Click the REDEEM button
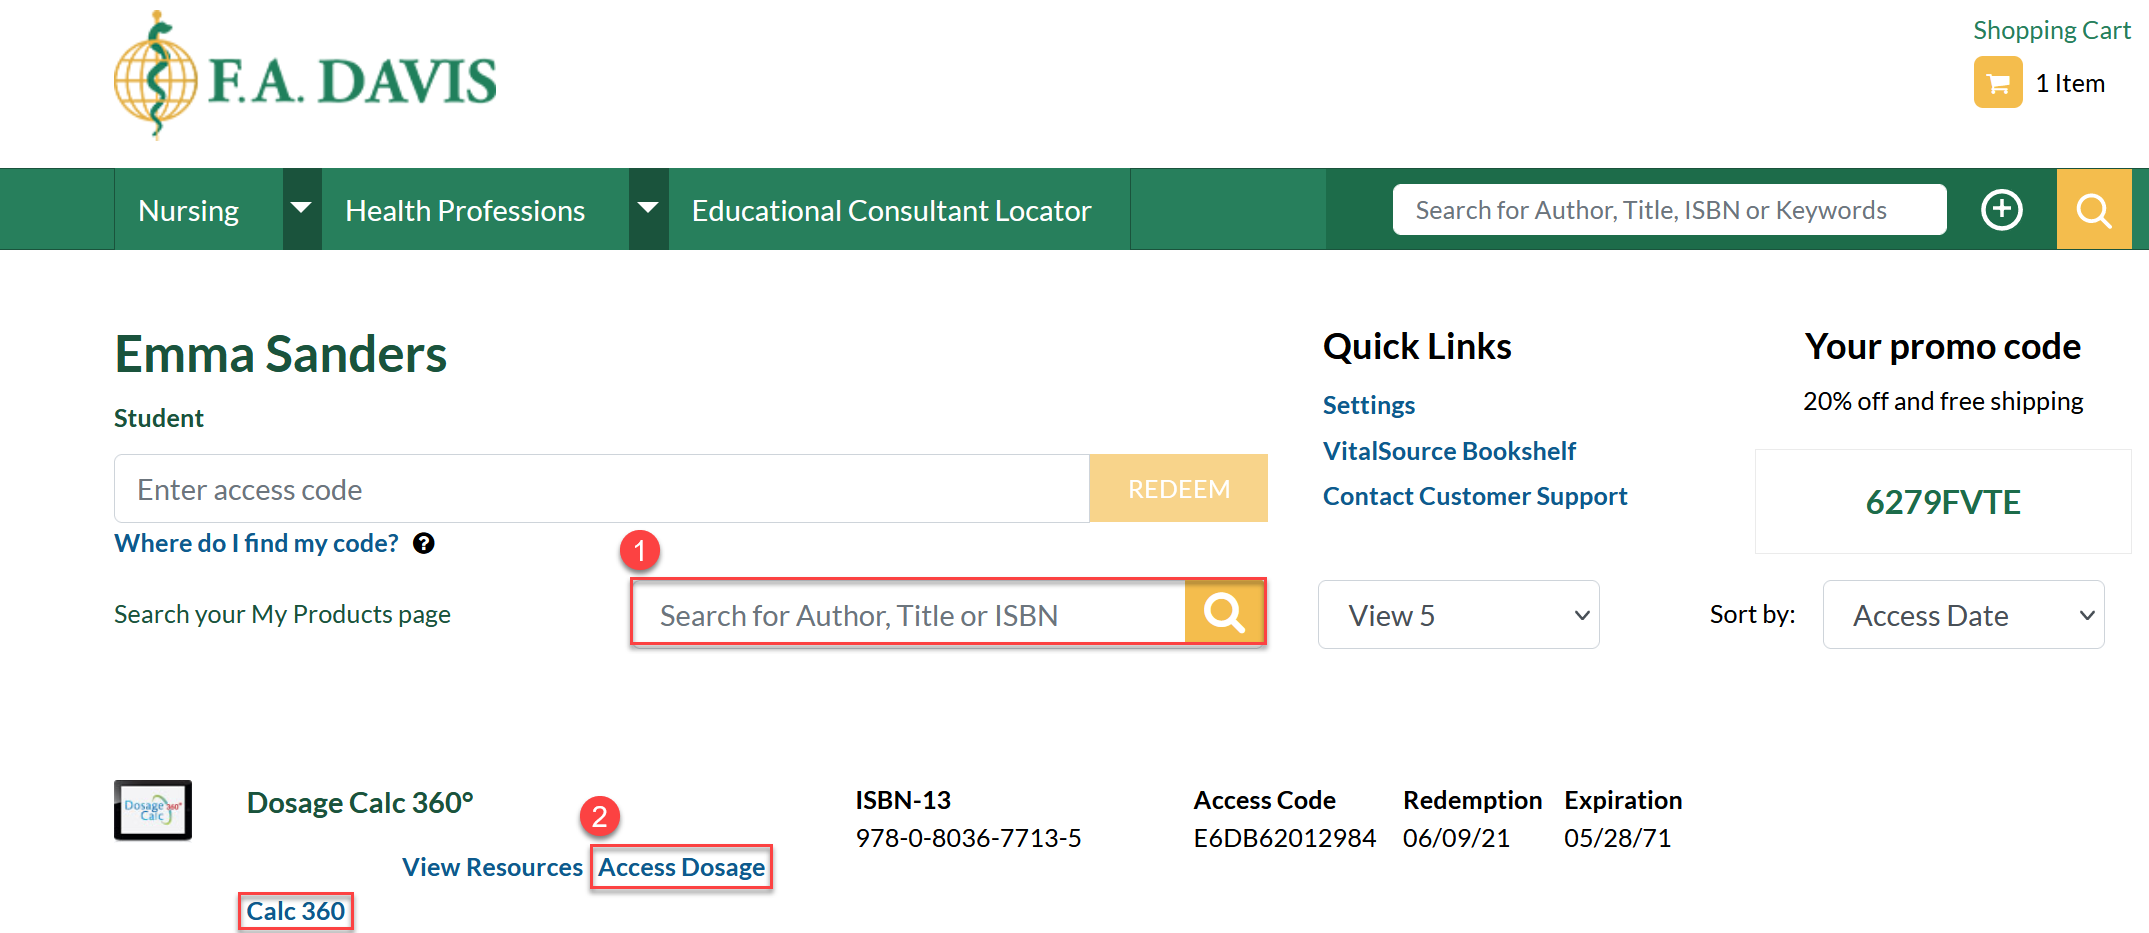Image resolution: width=2149 pixels, height=933 pixels. pos(1178,488)
